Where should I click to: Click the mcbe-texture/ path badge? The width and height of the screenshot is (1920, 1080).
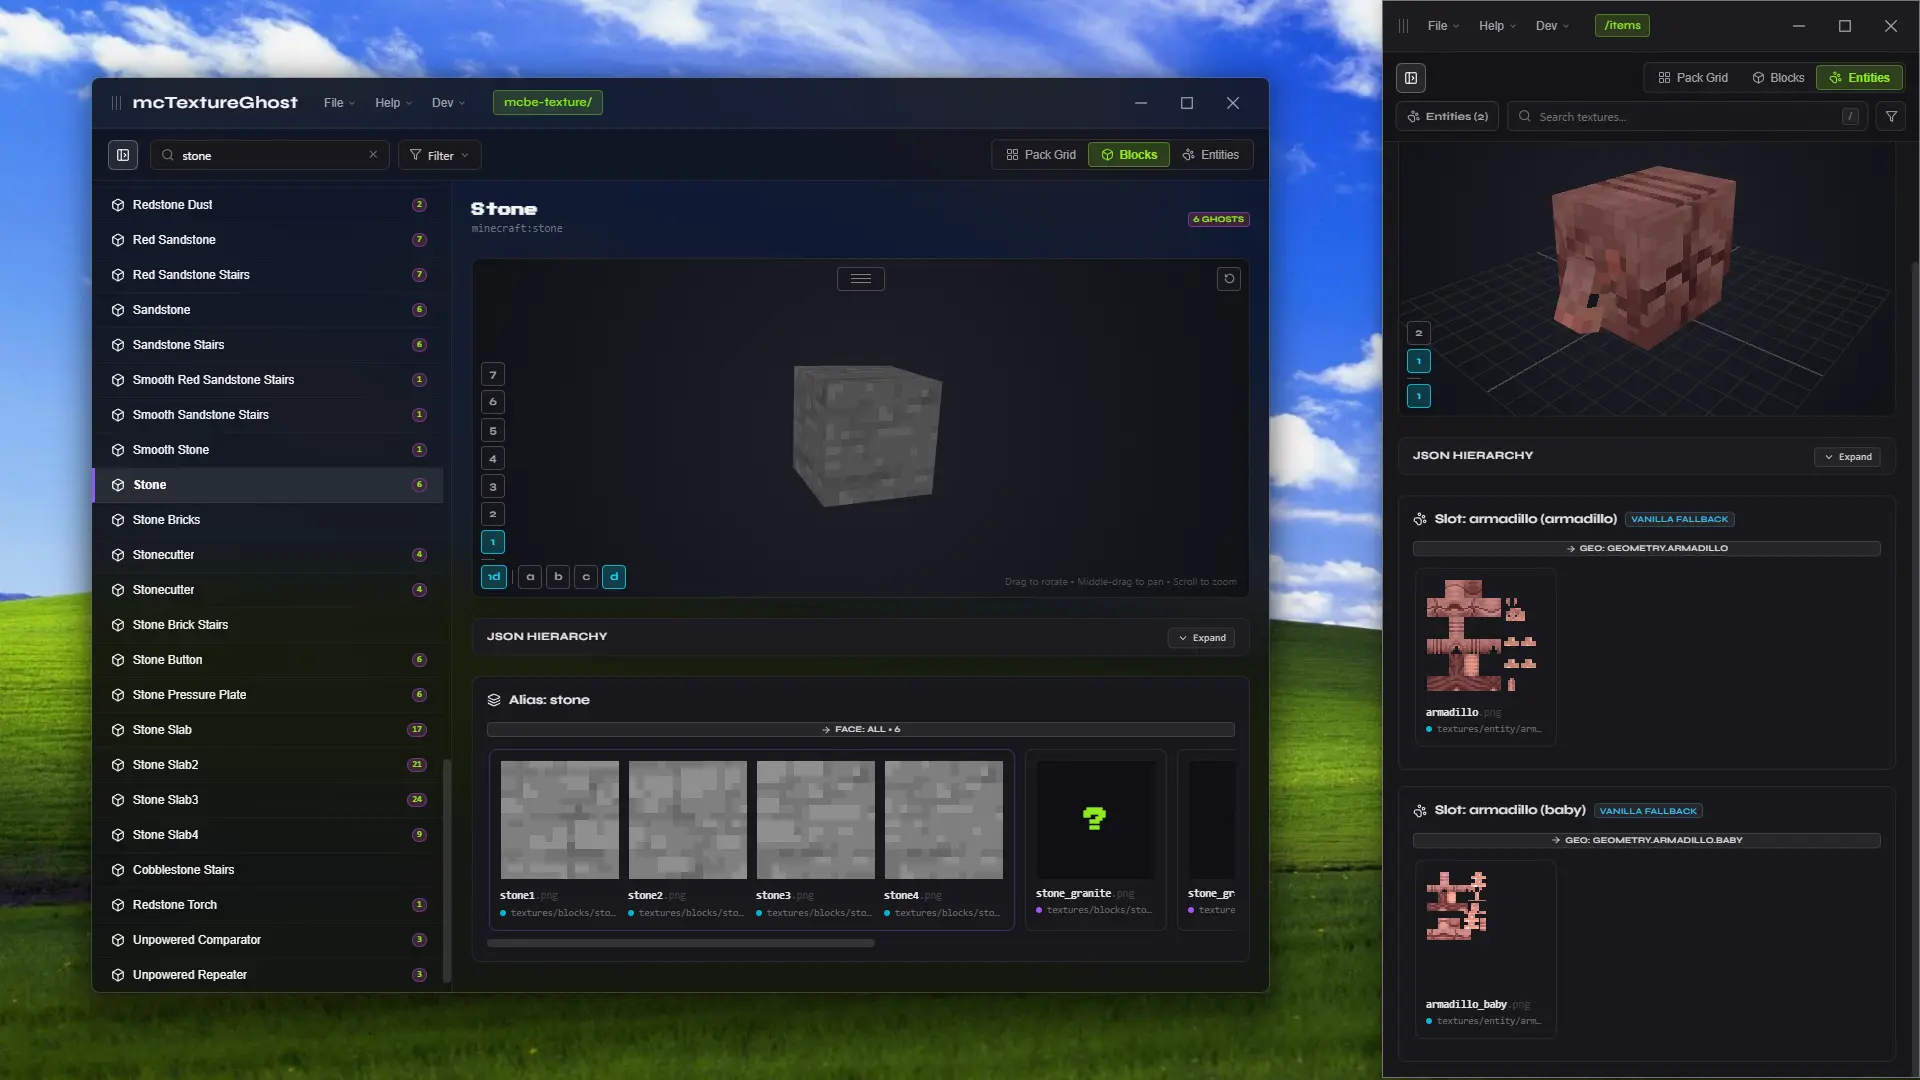(x=548, y=102)
